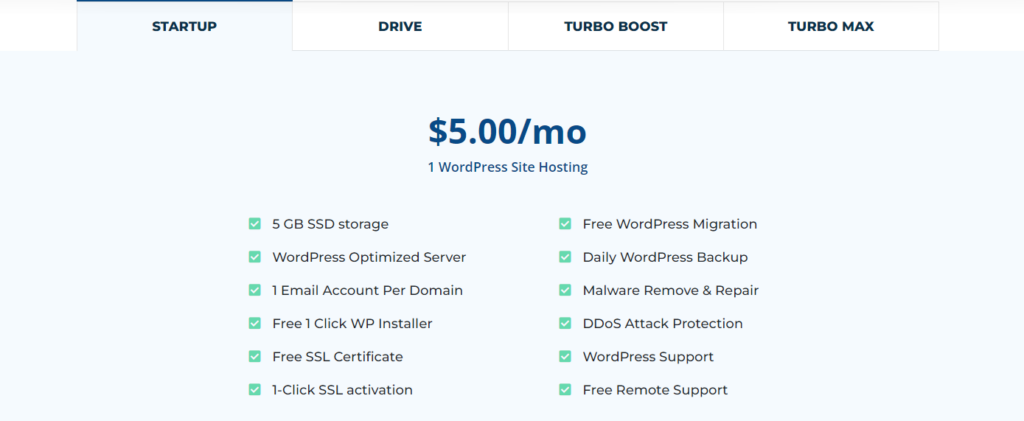This screenshot has width=1024, height=421.
Task: Click the $5.00/mo price heading
Action: pyautogui.click(x=507, y=132)
